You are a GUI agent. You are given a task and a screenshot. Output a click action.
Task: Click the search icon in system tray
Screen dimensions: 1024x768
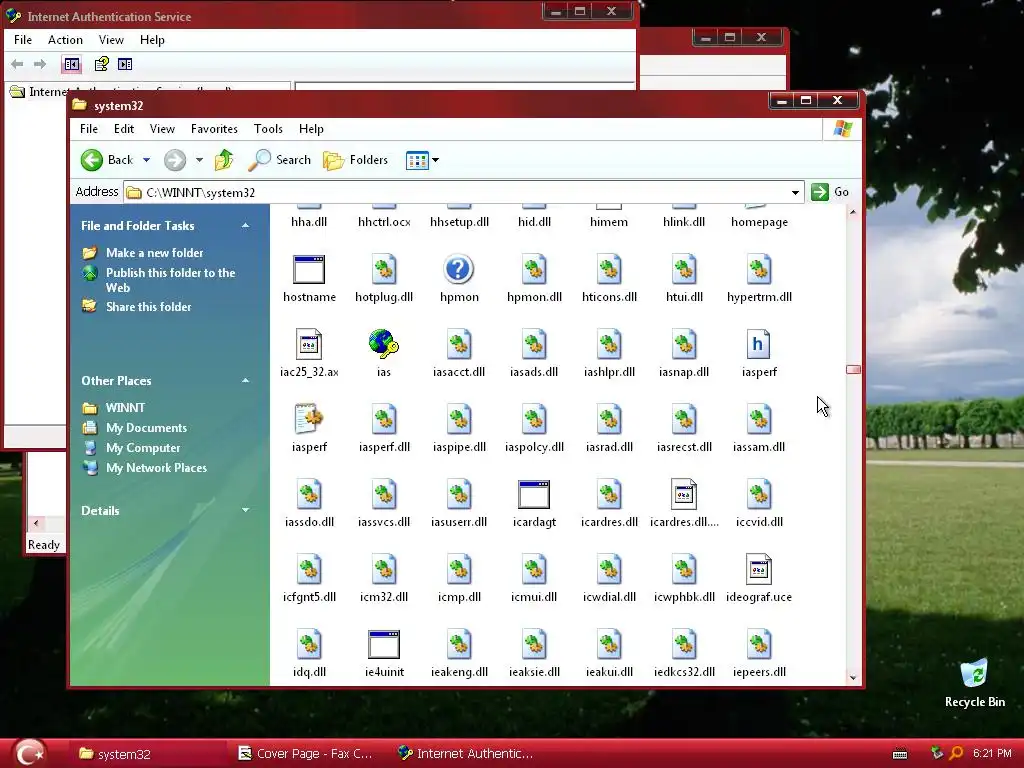[957, 753]
